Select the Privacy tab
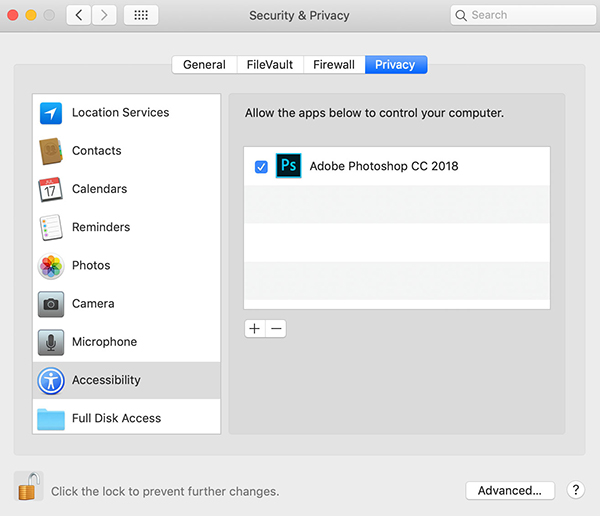 coord(396,64)
